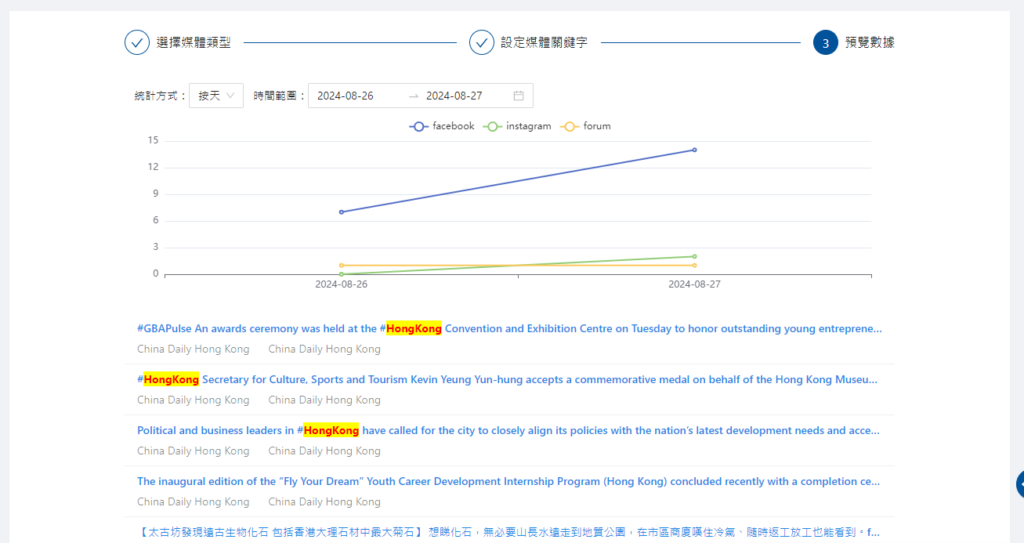This screenshot has height=543, width=1024.
Task: Click the blue tab at right screen edge
Action: point(1020,484)
